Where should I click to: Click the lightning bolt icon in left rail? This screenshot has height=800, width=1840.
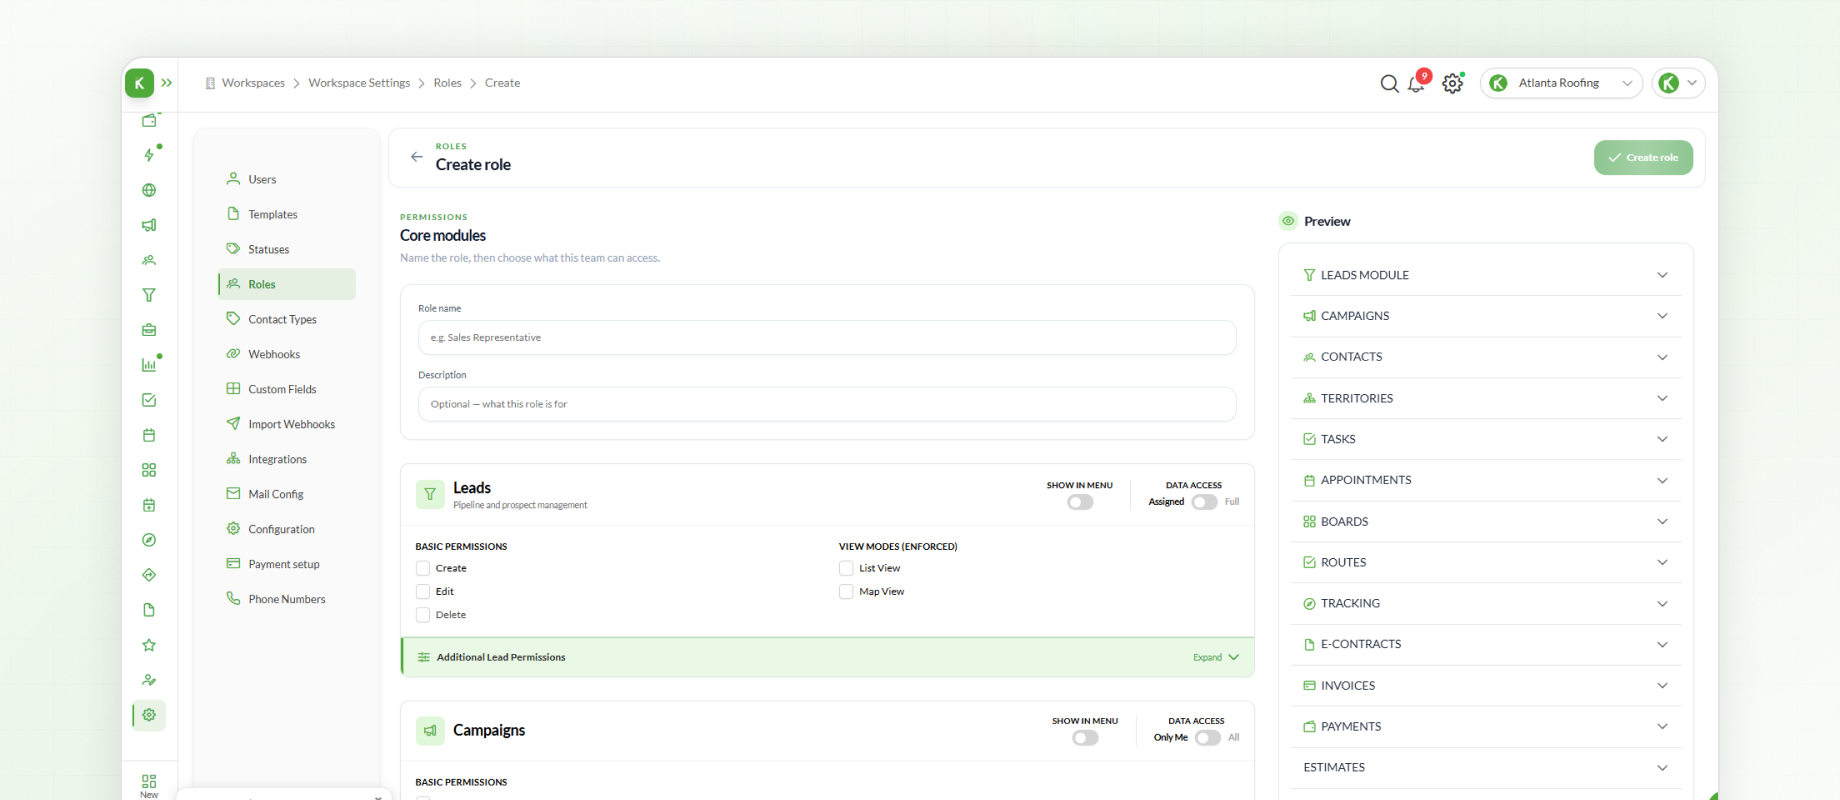pos(149,155)
